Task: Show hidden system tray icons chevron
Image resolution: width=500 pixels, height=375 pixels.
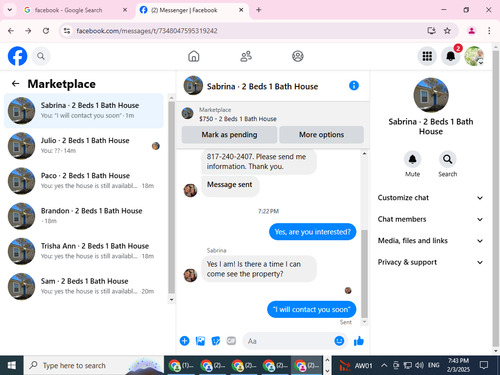Action: point(384,365)
